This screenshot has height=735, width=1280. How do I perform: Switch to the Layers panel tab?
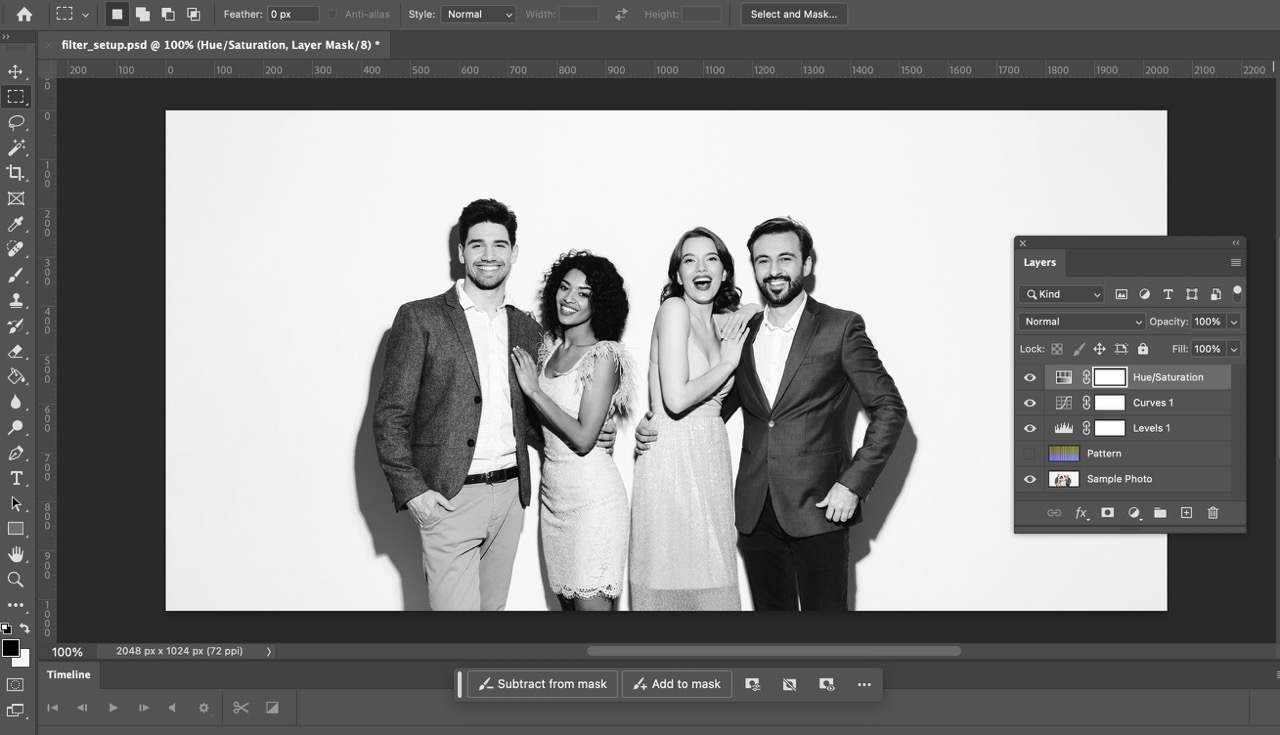(x=1039, y=262)
